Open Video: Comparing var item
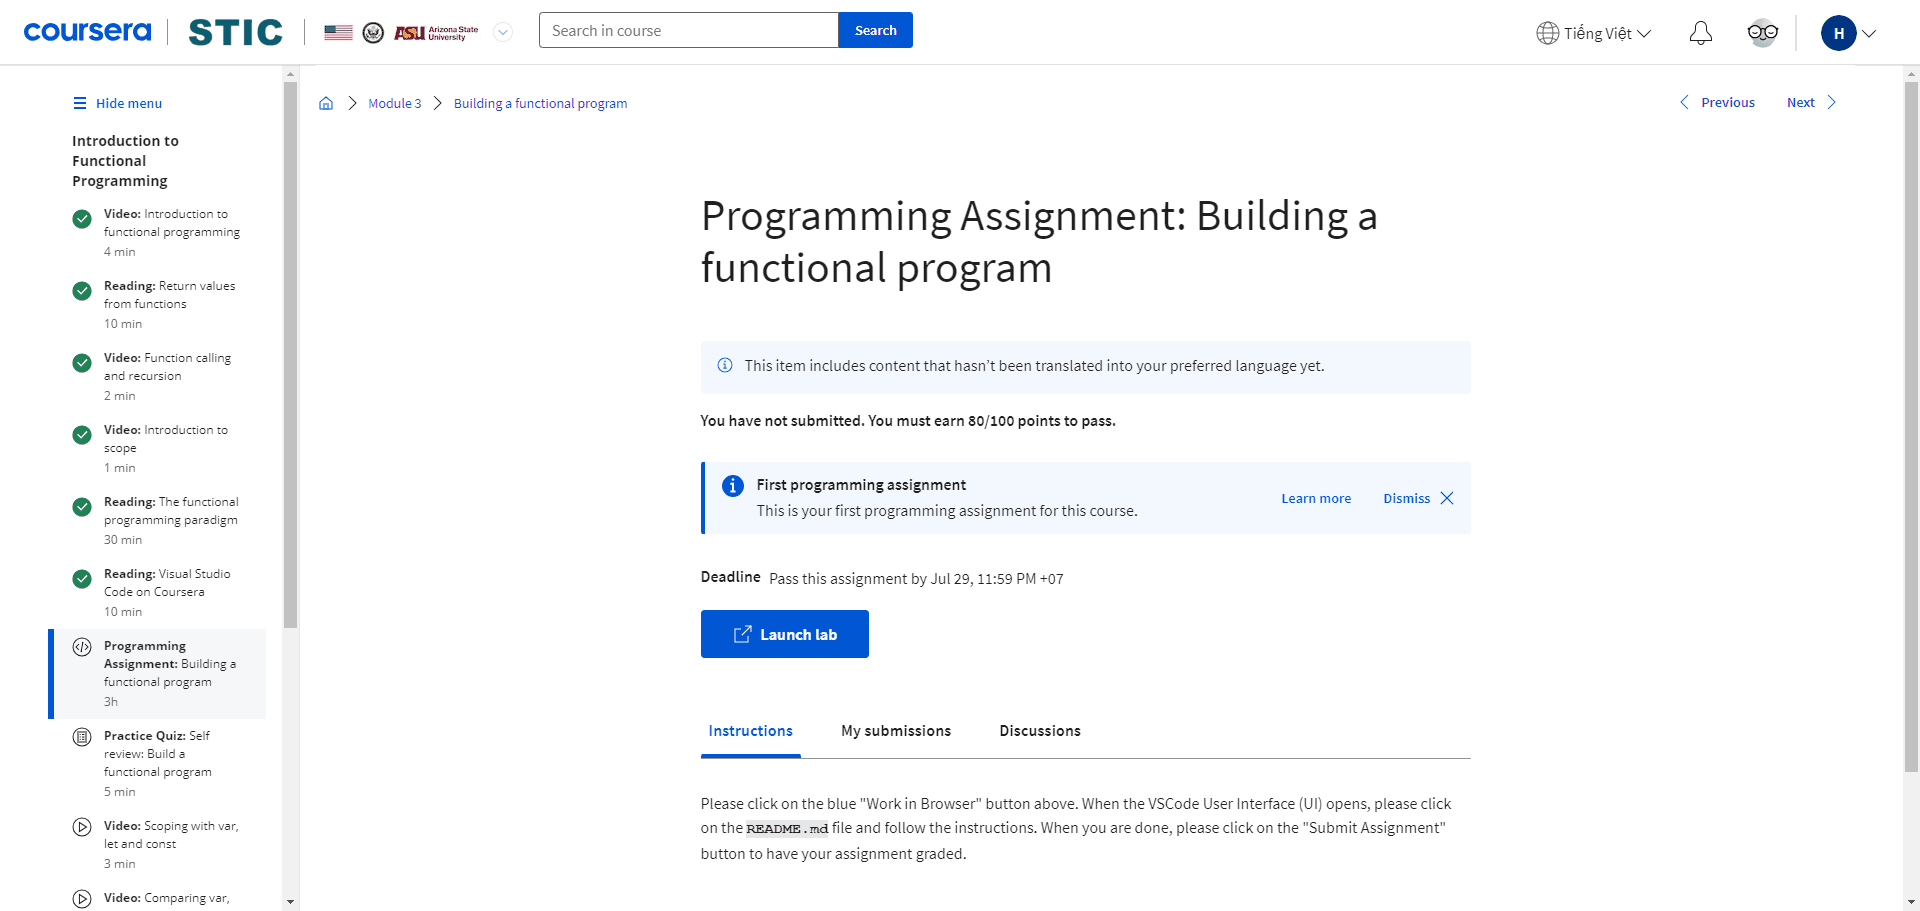This screenshot has height=911, width=1920. tap(159, 897)
